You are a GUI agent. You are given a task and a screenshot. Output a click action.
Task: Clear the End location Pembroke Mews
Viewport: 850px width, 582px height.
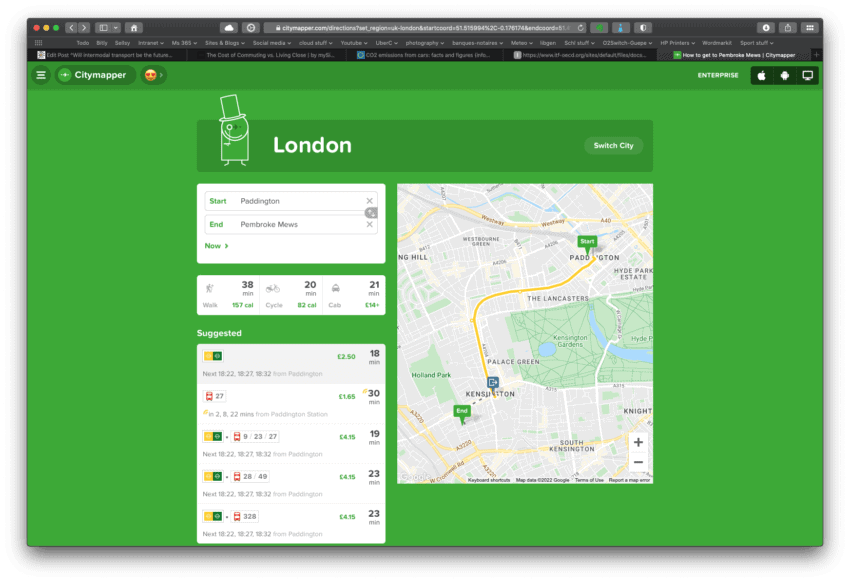pyautogui.click(x=369, y=224)
